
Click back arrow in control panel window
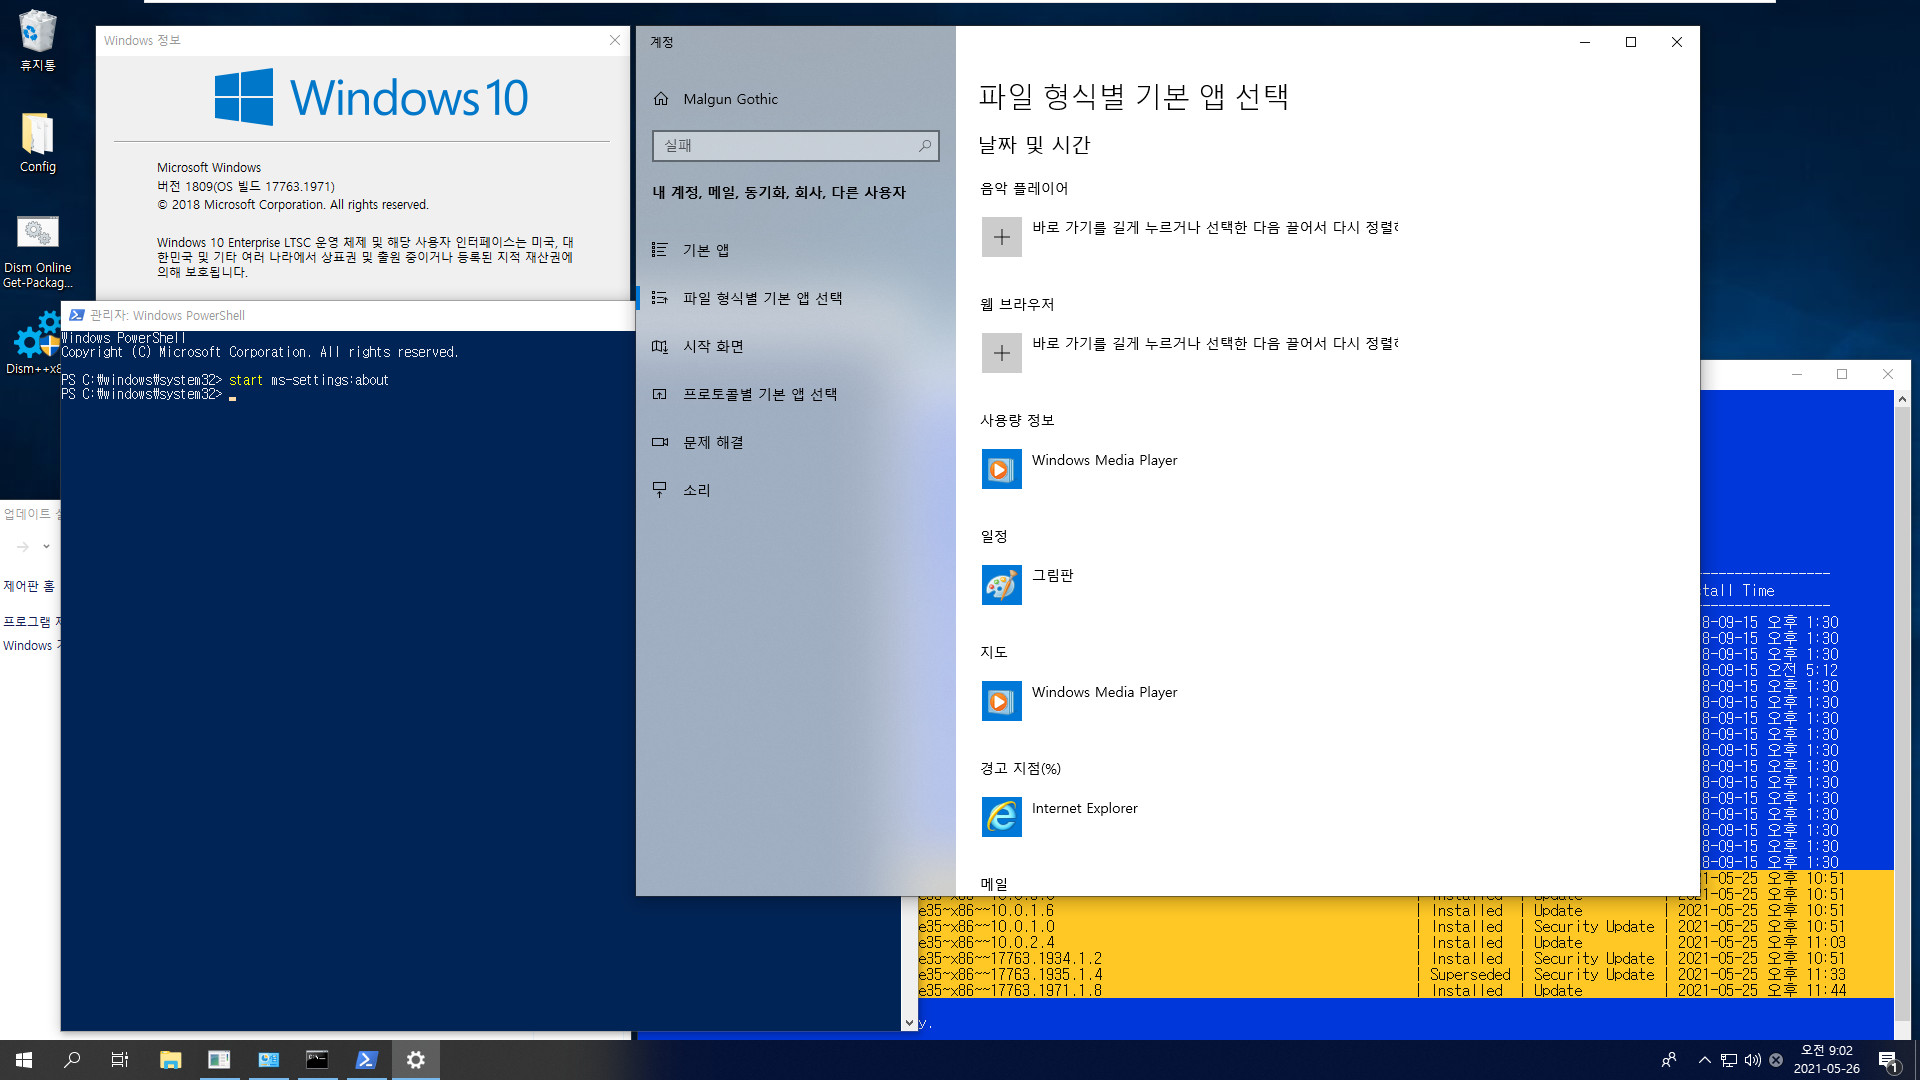pyautogui.click(x=22, y=547)
